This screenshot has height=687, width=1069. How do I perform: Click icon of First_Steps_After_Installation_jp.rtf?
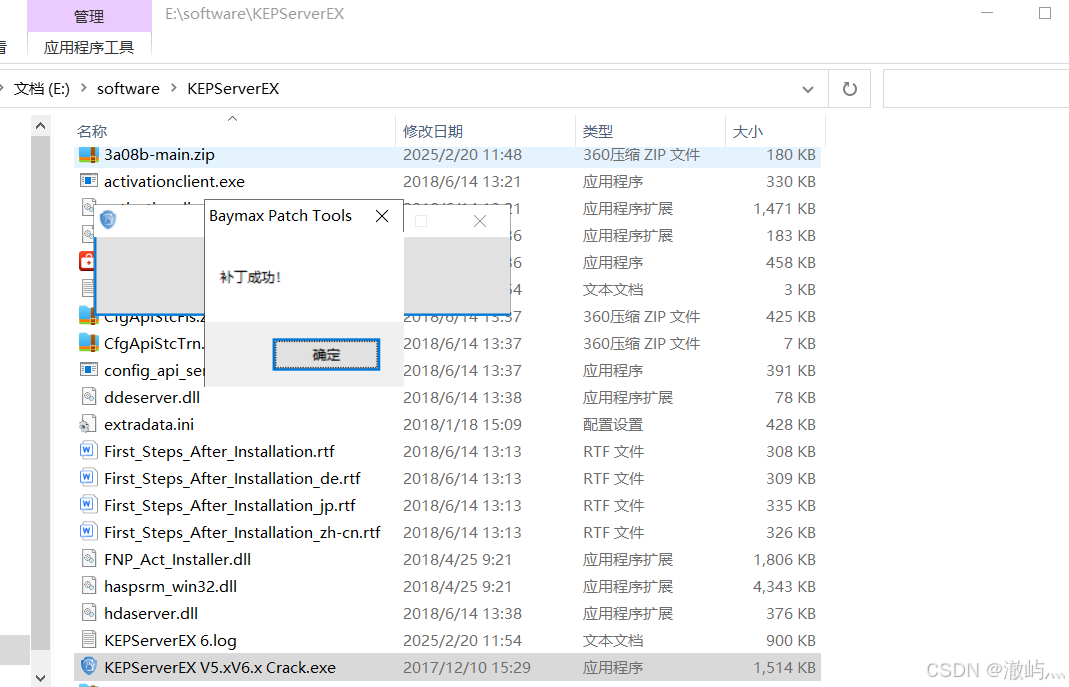point(87,504)
